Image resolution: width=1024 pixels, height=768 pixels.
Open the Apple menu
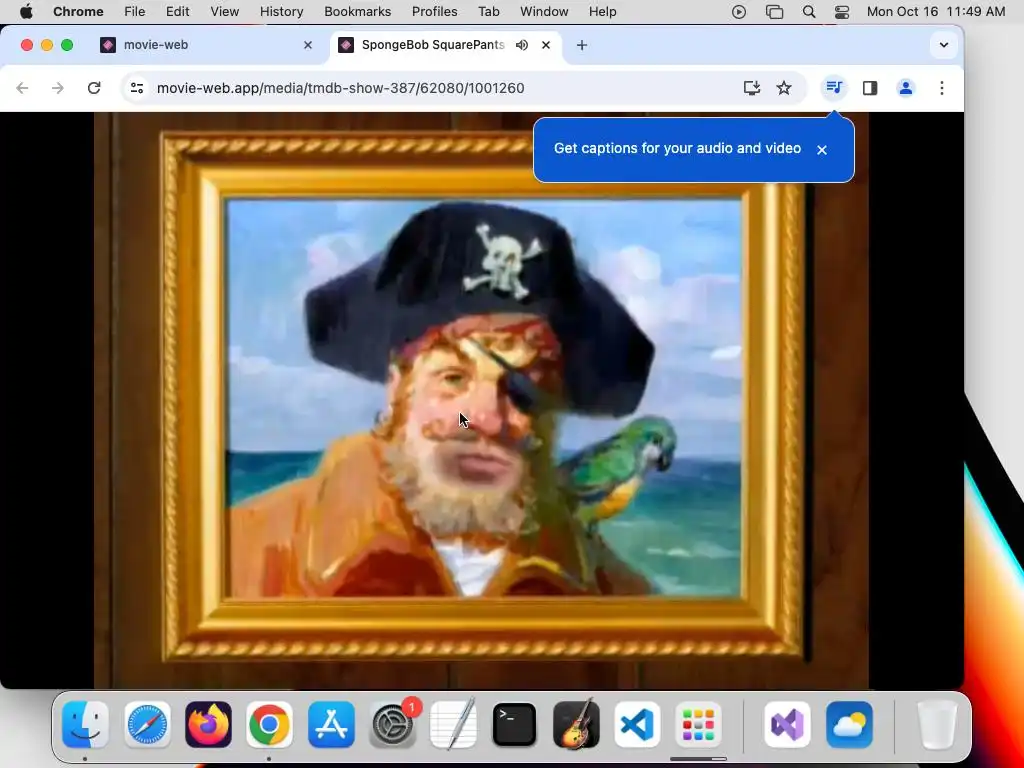pos(26,12)
